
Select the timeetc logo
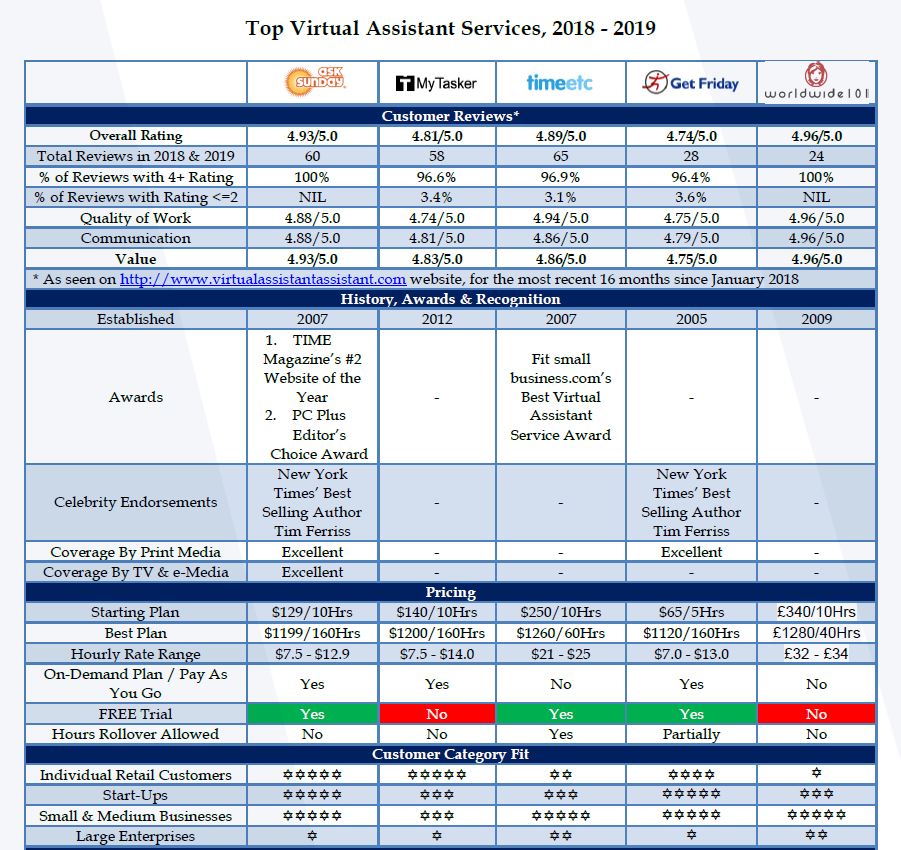pyautogui.click(x=560, y=83)
